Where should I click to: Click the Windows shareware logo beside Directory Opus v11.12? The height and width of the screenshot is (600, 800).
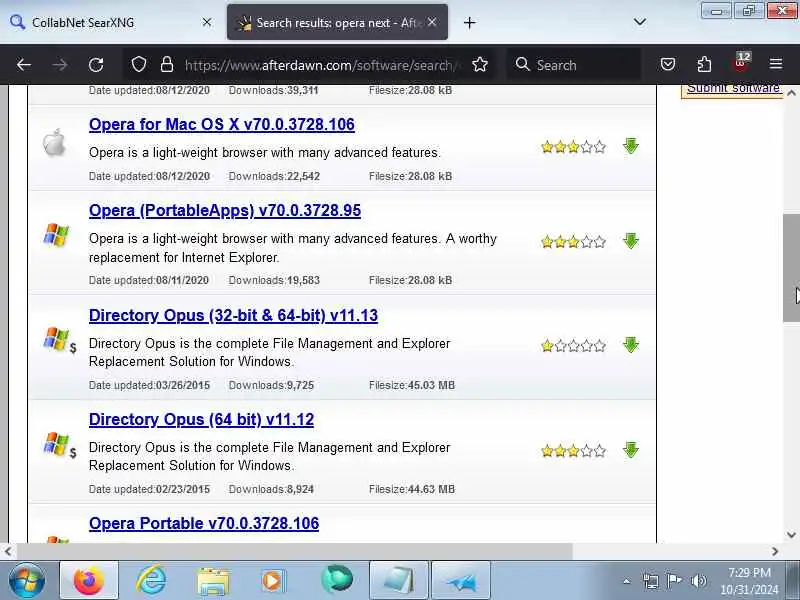click(x=60, y=445)
